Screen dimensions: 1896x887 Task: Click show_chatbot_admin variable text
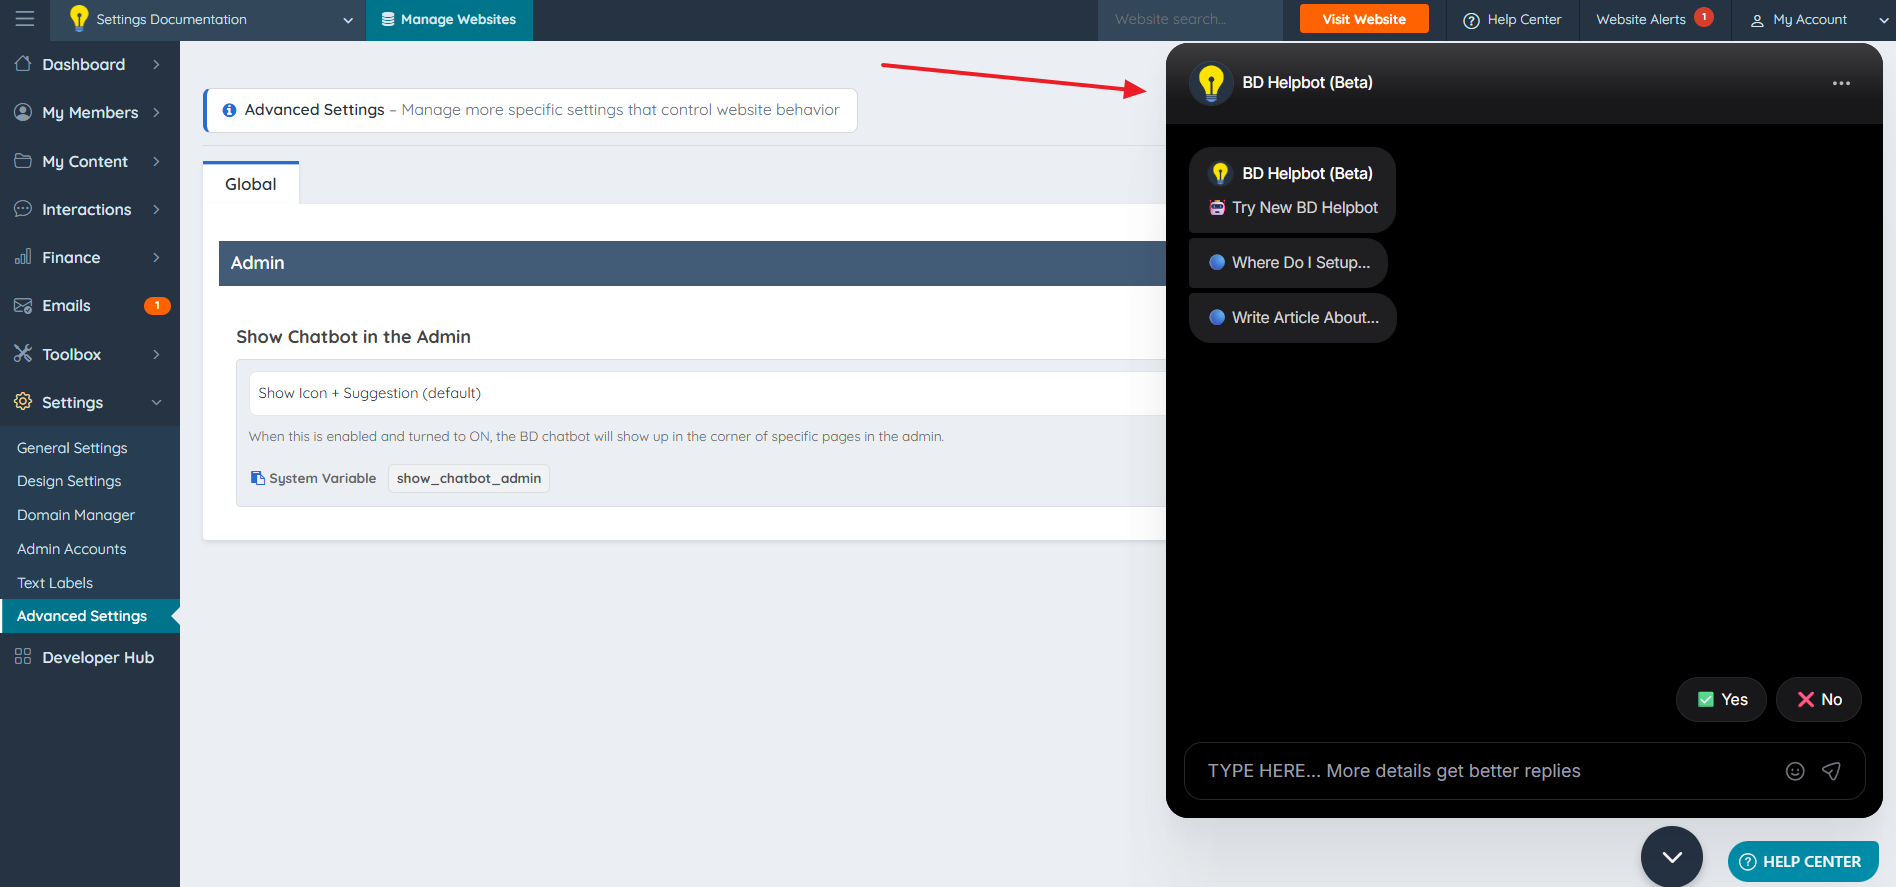point(469,478)
